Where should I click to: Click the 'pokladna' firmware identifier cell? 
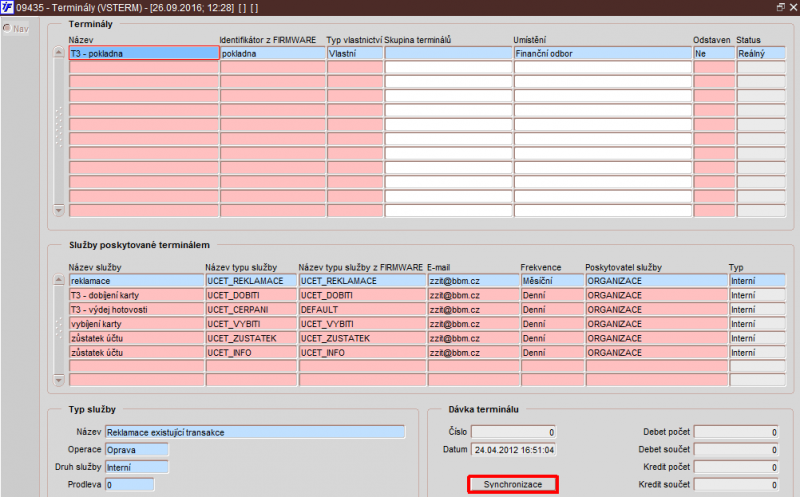[x=273, y=53]
